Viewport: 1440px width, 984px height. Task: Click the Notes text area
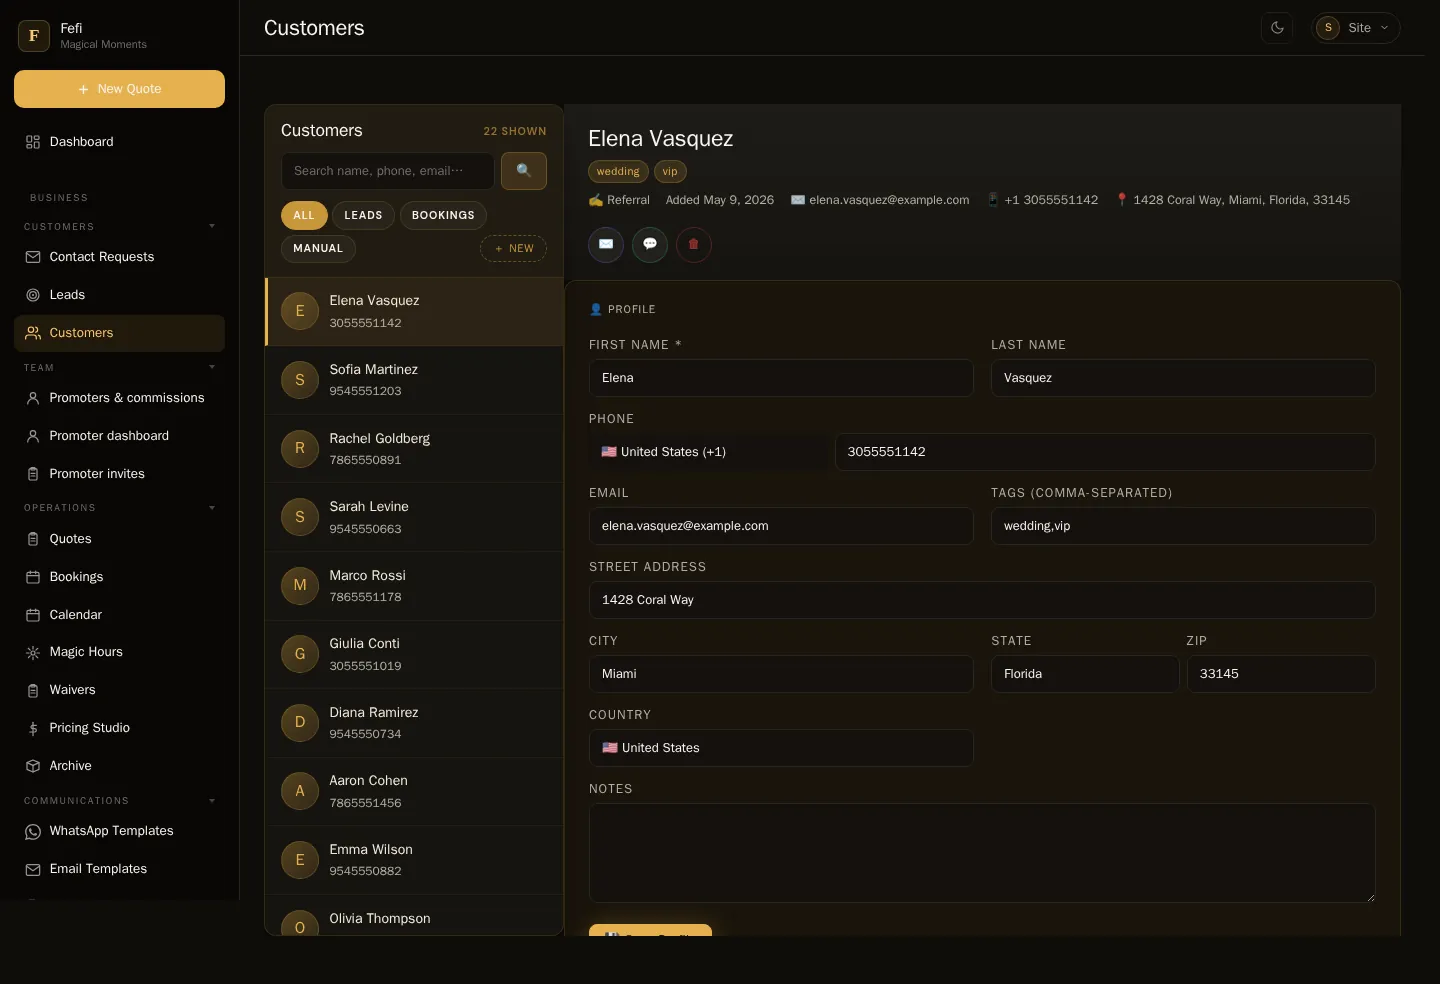tap(982, 853)
